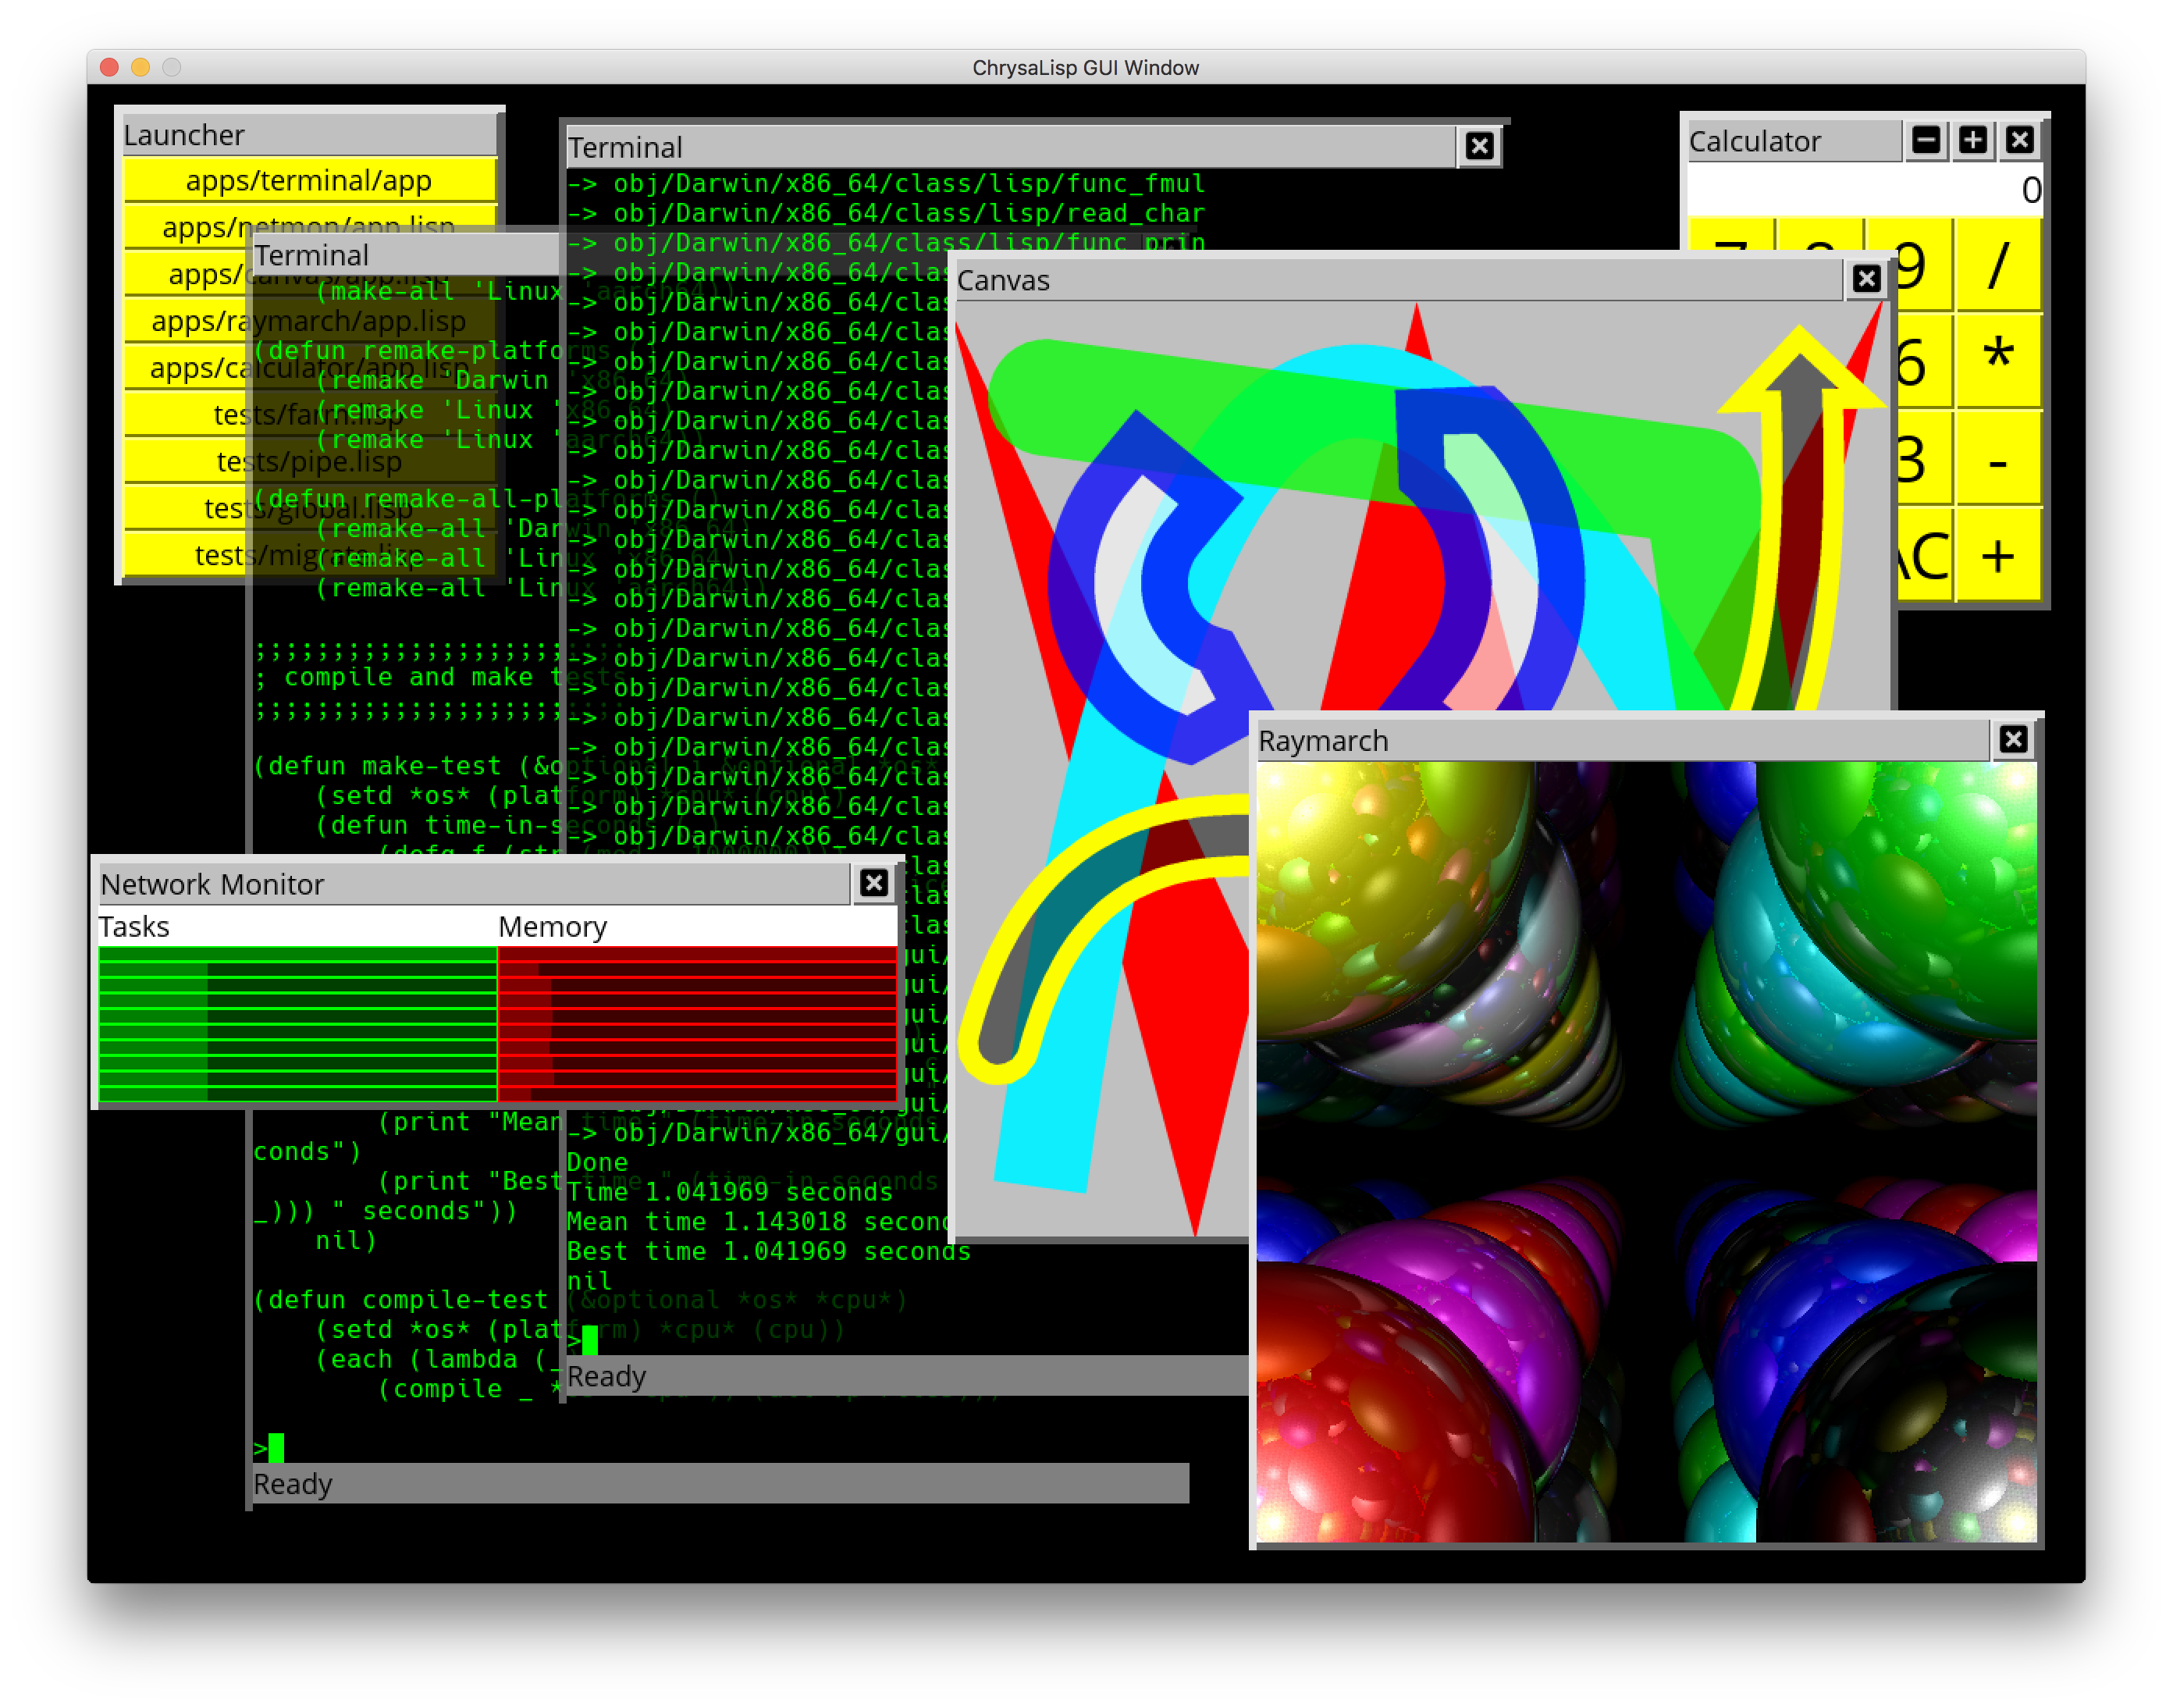Screen dimensions: 2173x1708
Task: Click the red macOS close button
Action: [x=110, y=67]
